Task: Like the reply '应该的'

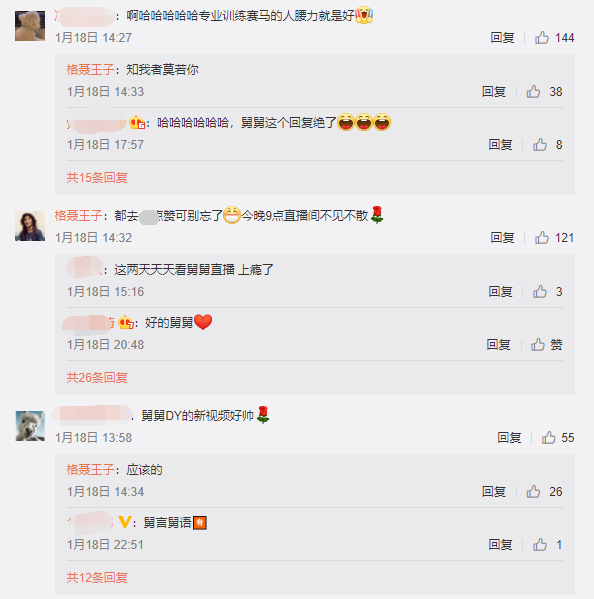Action: pyautogui.click(x=544, y=492)
